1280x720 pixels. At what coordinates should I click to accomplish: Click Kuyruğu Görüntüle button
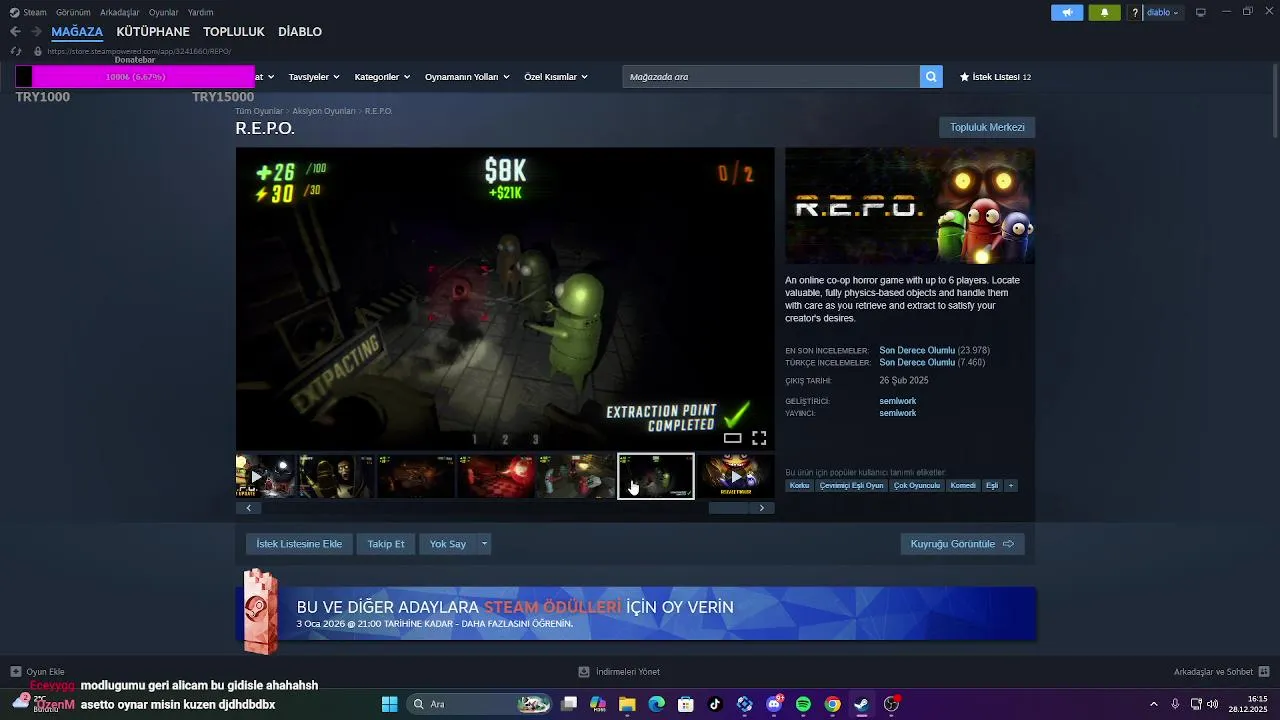[x=962, y=544]
